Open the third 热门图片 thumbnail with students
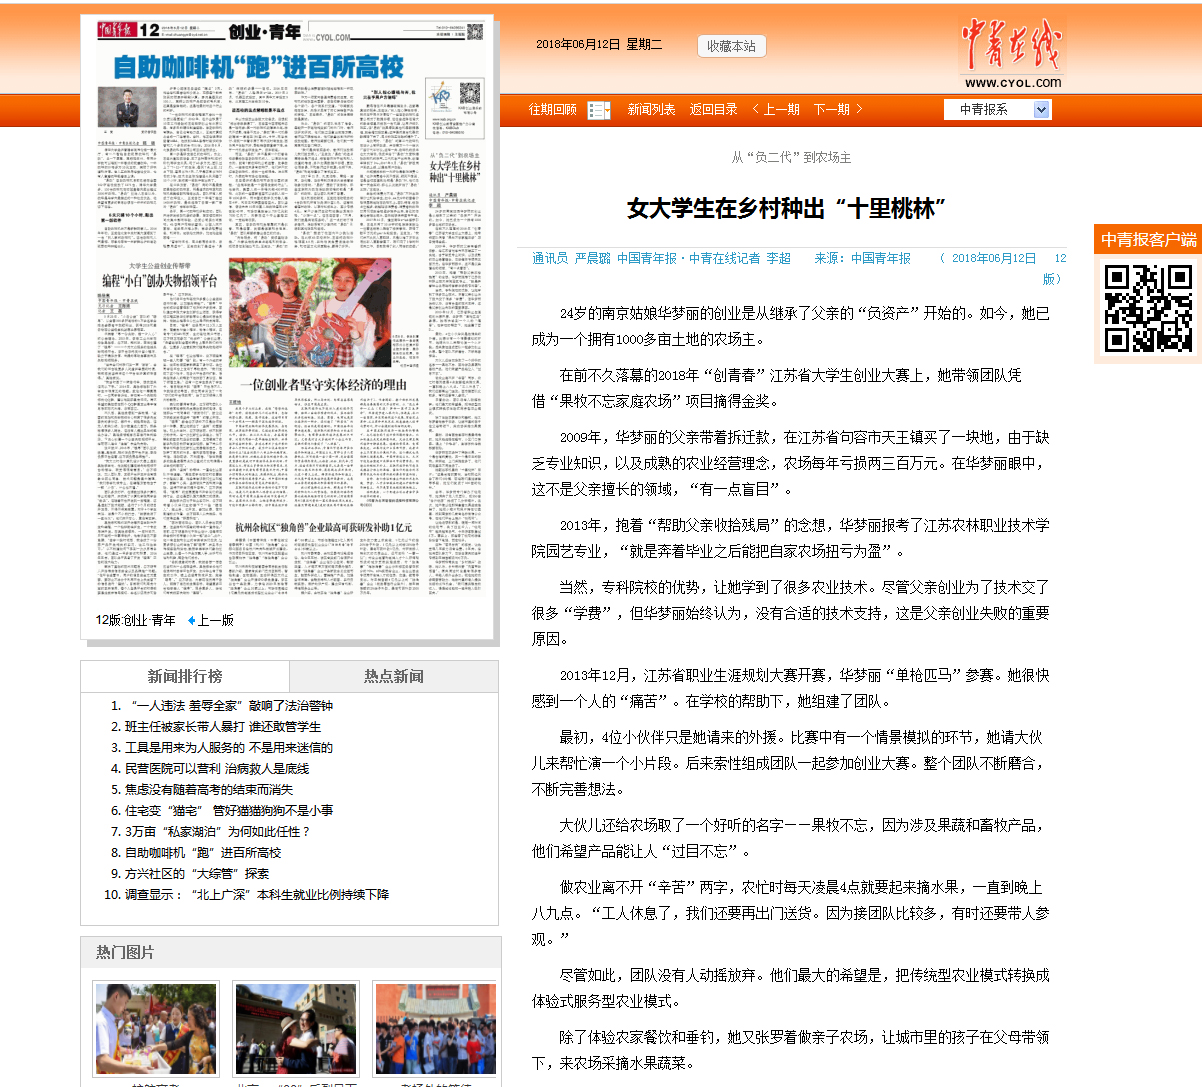 coord(435,1029)
